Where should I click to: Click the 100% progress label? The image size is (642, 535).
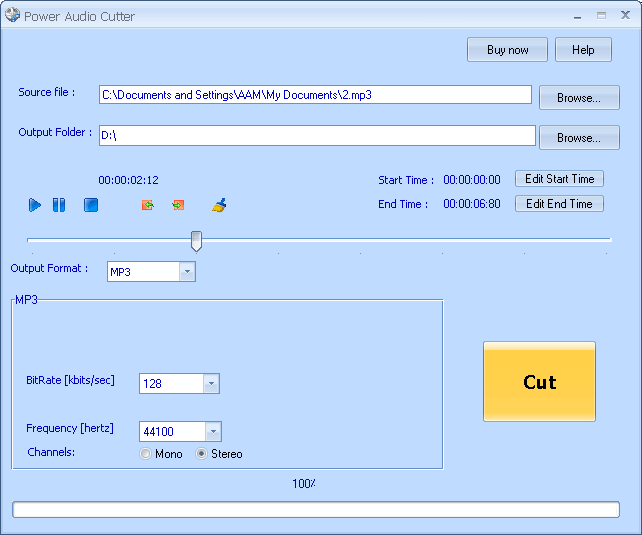pos(304,484)
